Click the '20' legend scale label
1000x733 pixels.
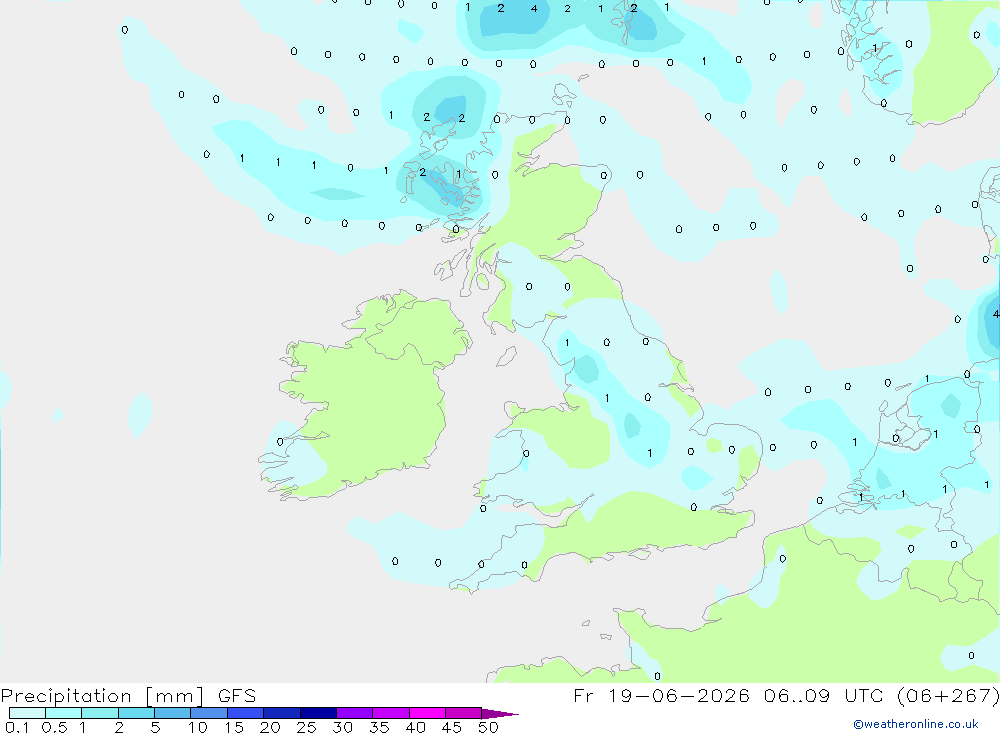click(x=270, y=727)
